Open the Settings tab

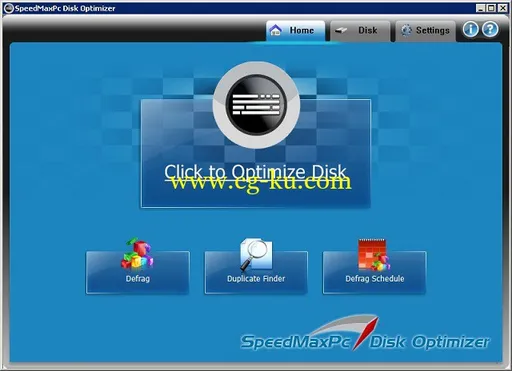(425, 30)
